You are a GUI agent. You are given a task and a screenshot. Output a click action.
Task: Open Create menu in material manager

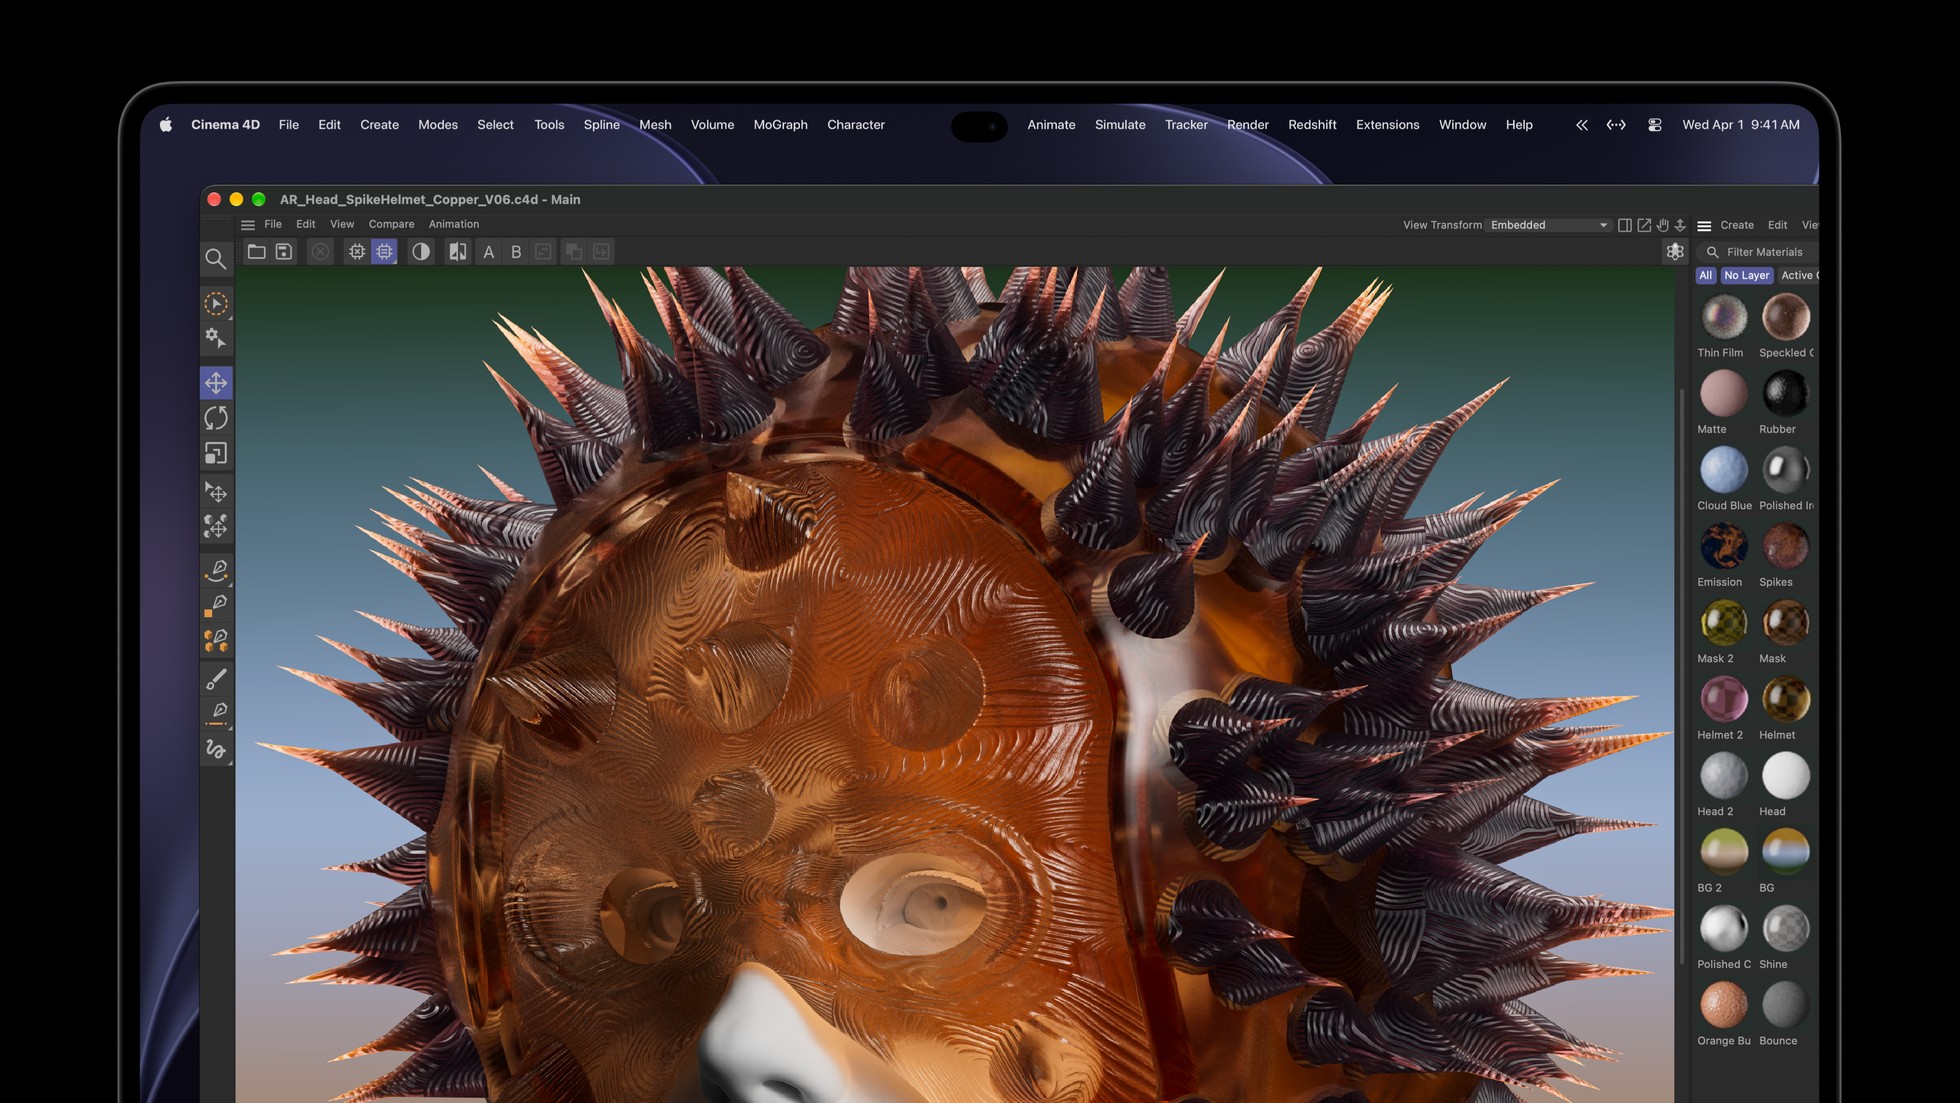click(1737, 225)
